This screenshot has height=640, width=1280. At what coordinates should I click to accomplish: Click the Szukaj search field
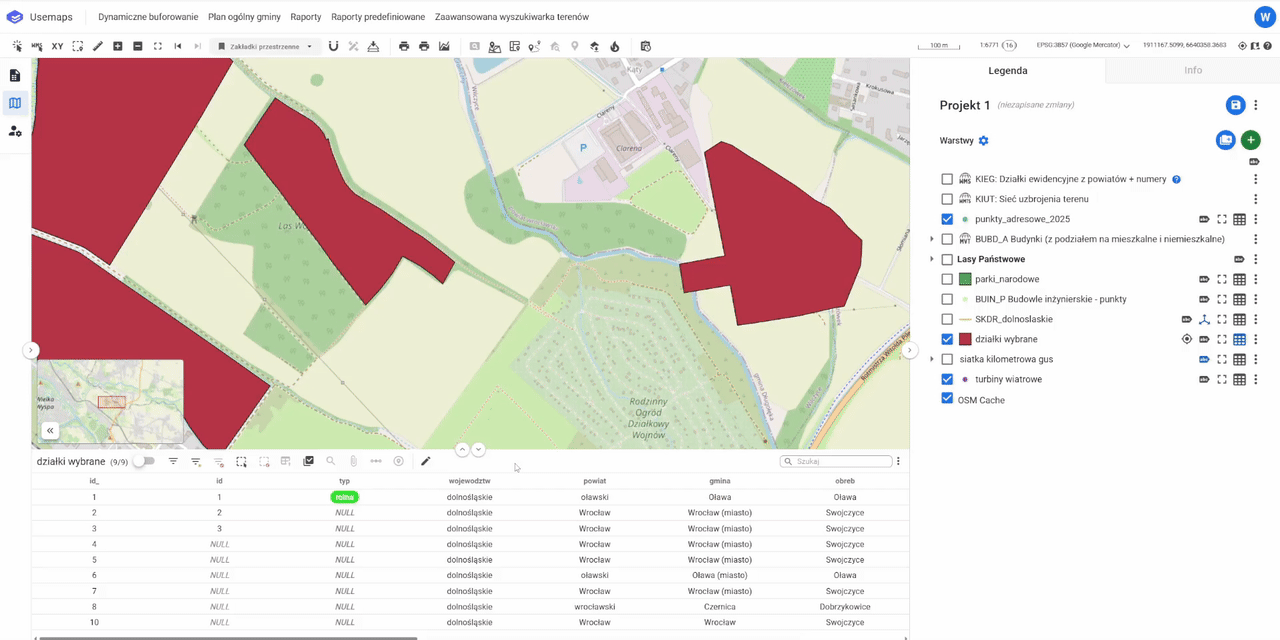point(841,461)
